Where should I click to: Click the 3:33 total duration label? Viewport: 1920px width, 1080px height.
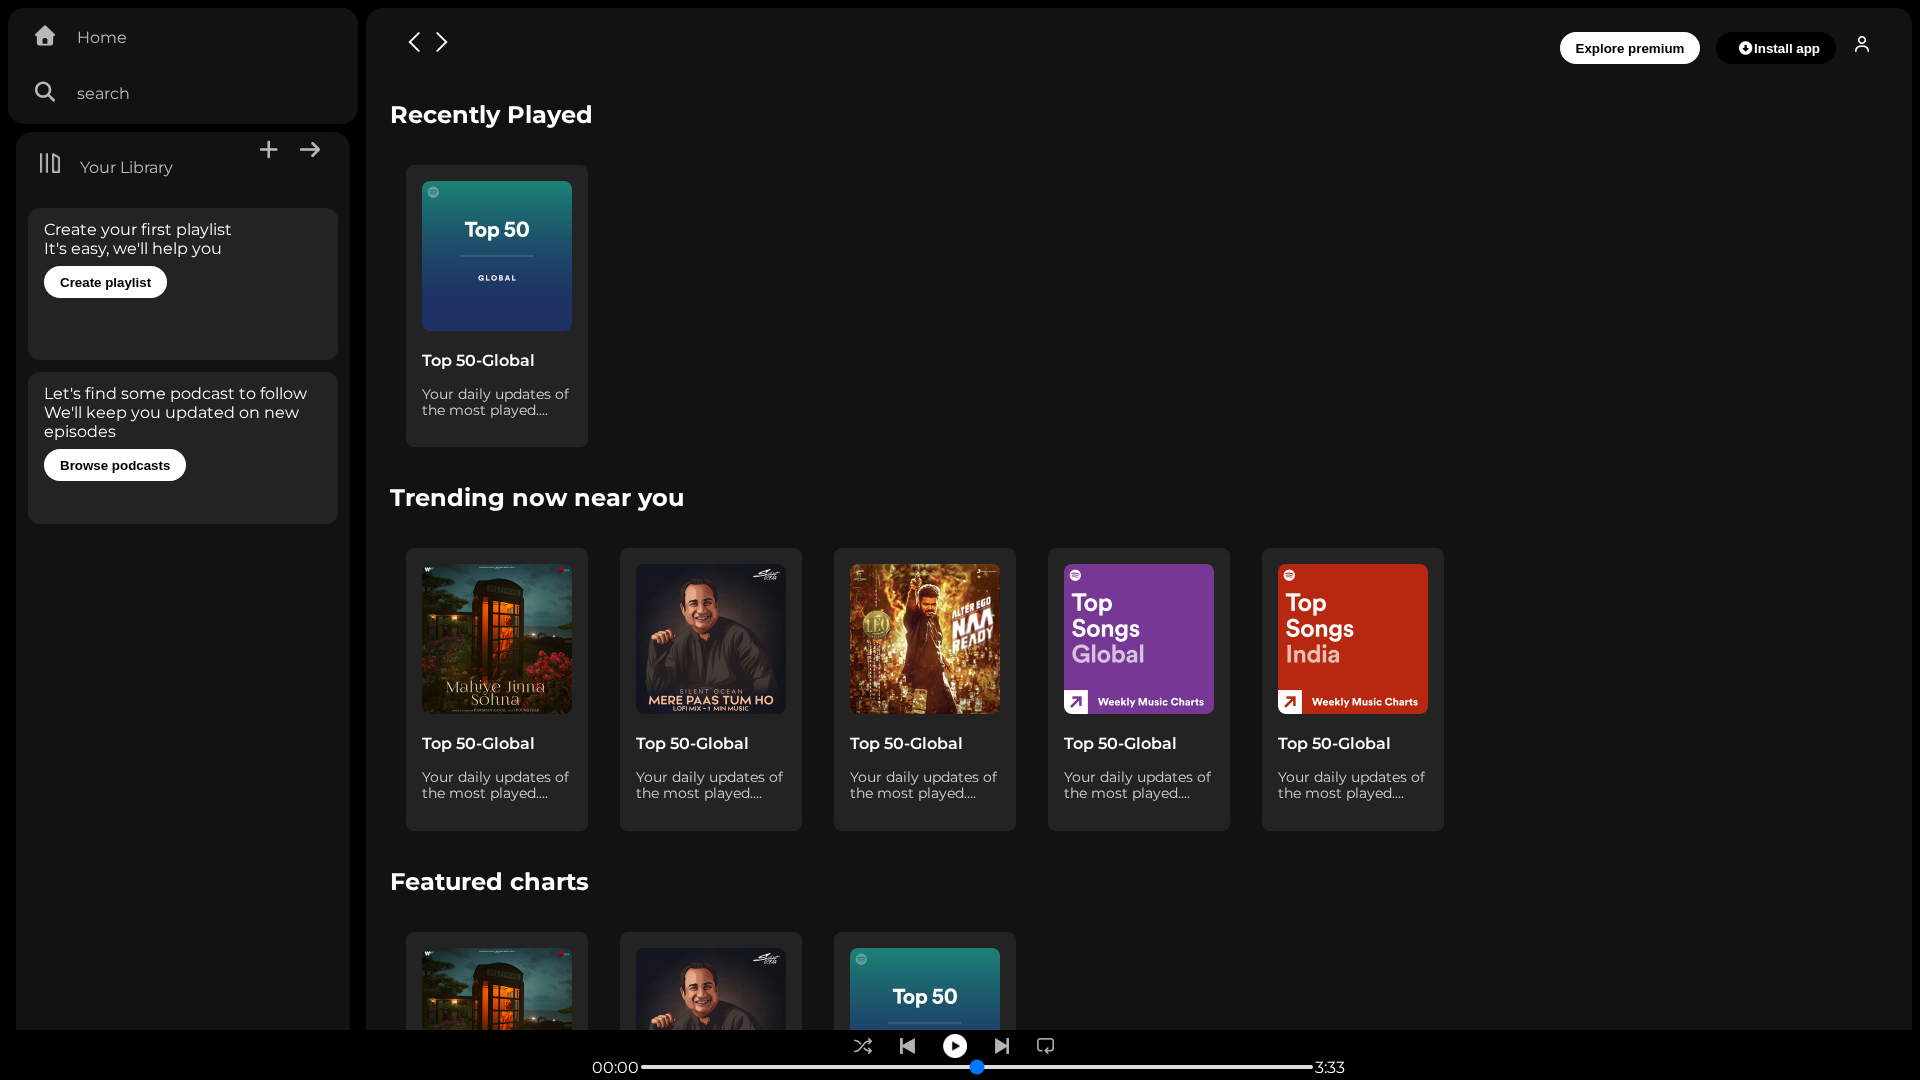tap(1330, 1067)
